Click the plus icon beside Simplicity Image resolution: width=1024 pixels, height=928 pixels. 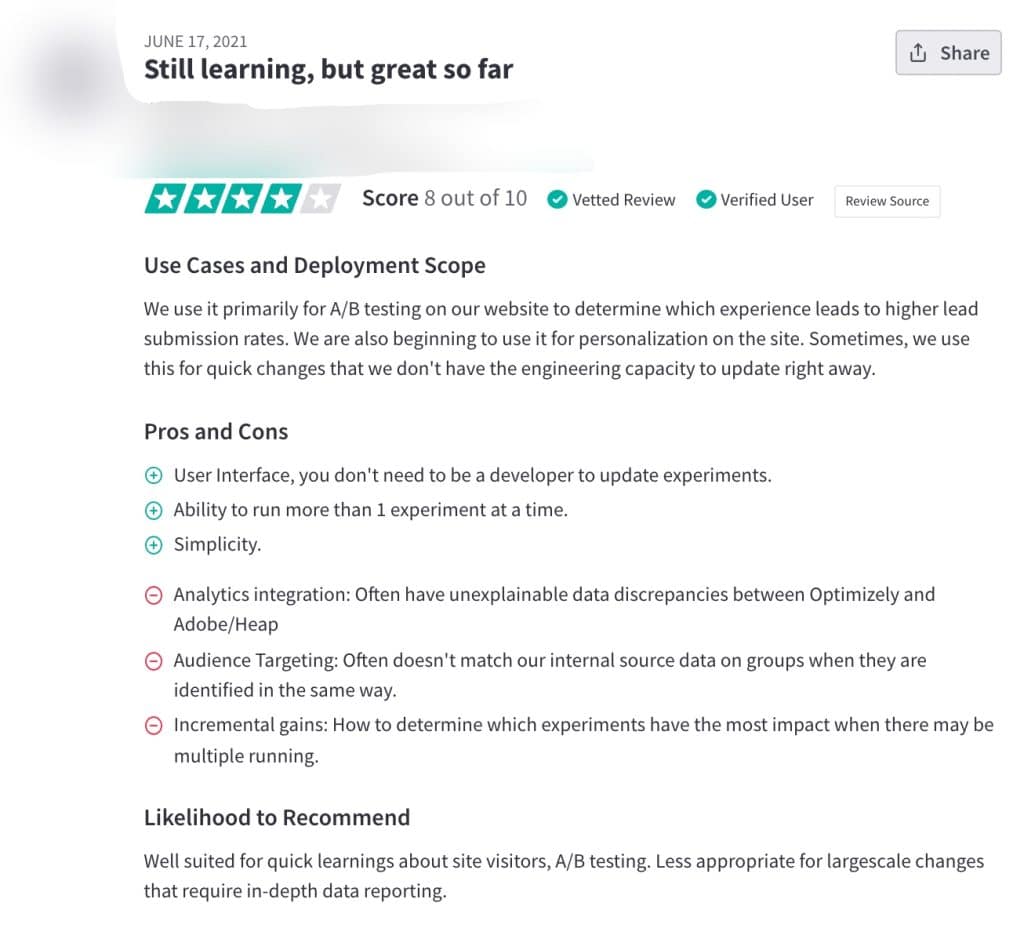(x=154, y=546)
